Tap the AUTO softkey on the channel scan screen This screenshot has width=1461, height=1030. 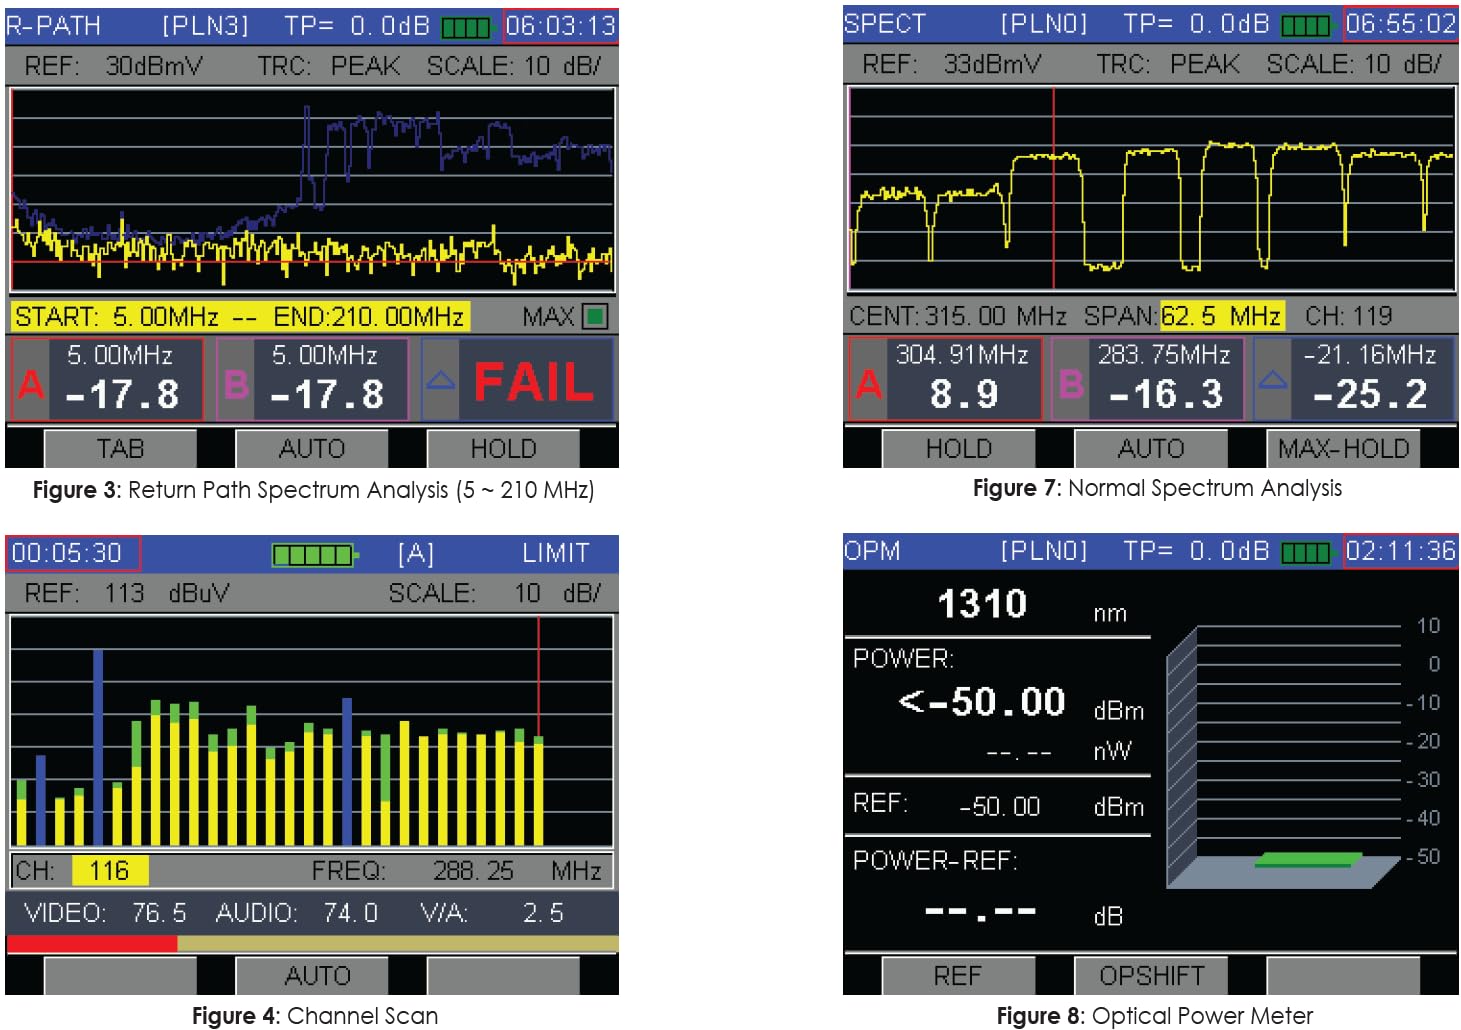point(312,975)
